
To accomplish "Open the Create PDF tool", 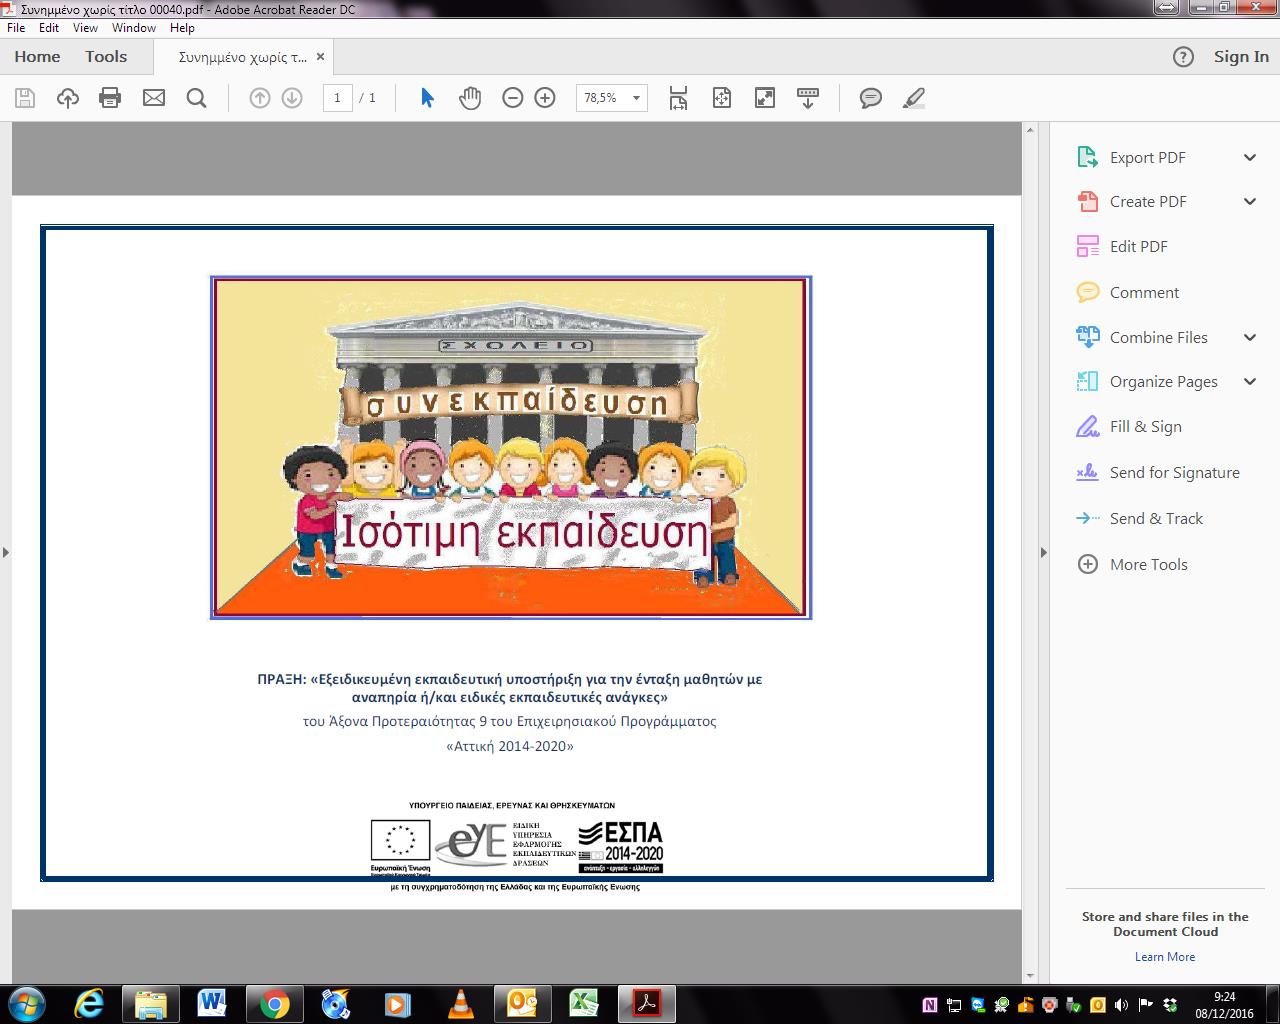I will (1148, 202).
